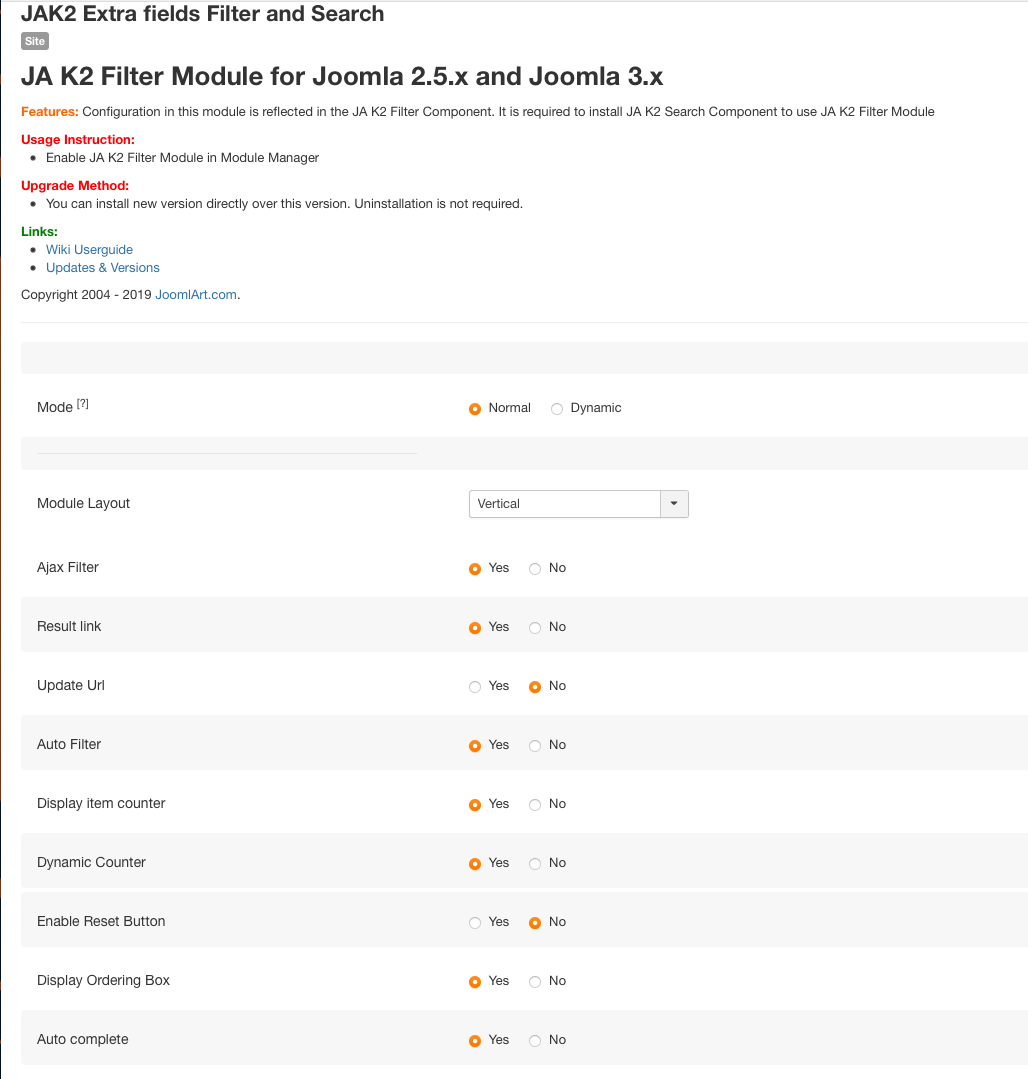Keep Ajax Filter set to Yes
Image resolution: width=1028 pixels, height=1079 pixels.
(475, 569)
